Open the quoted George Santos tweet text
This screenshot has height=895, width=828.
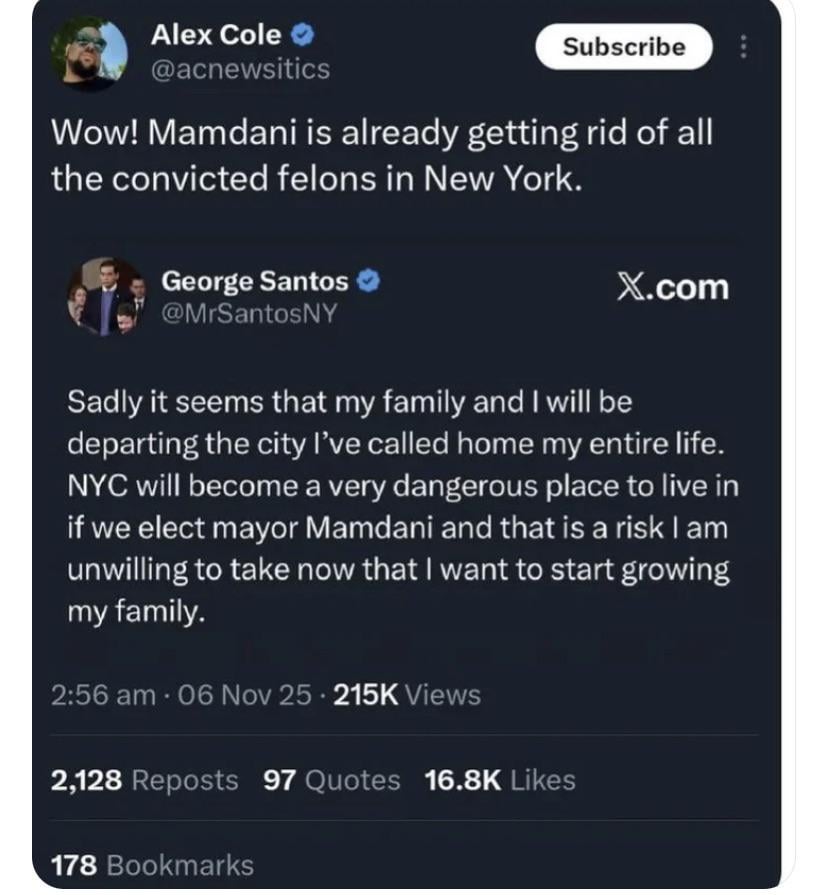click(x=398, y=507)
